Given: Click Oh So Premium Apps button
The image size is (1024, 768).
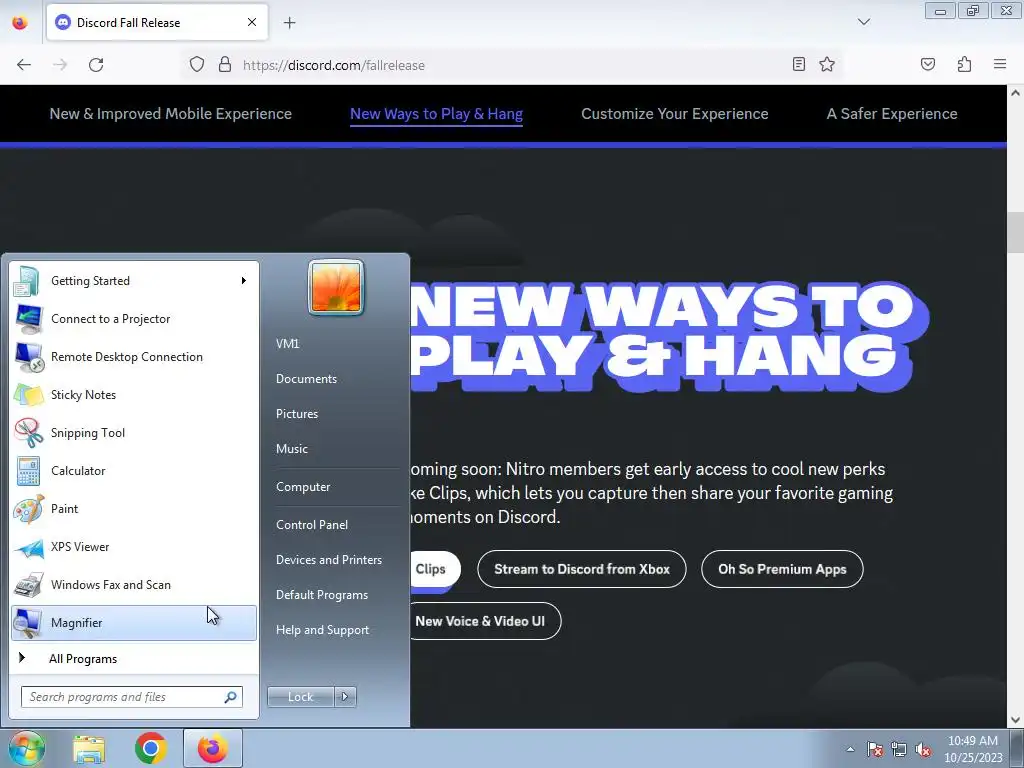Looking at the screenshot, I should [x=782, y=569].
